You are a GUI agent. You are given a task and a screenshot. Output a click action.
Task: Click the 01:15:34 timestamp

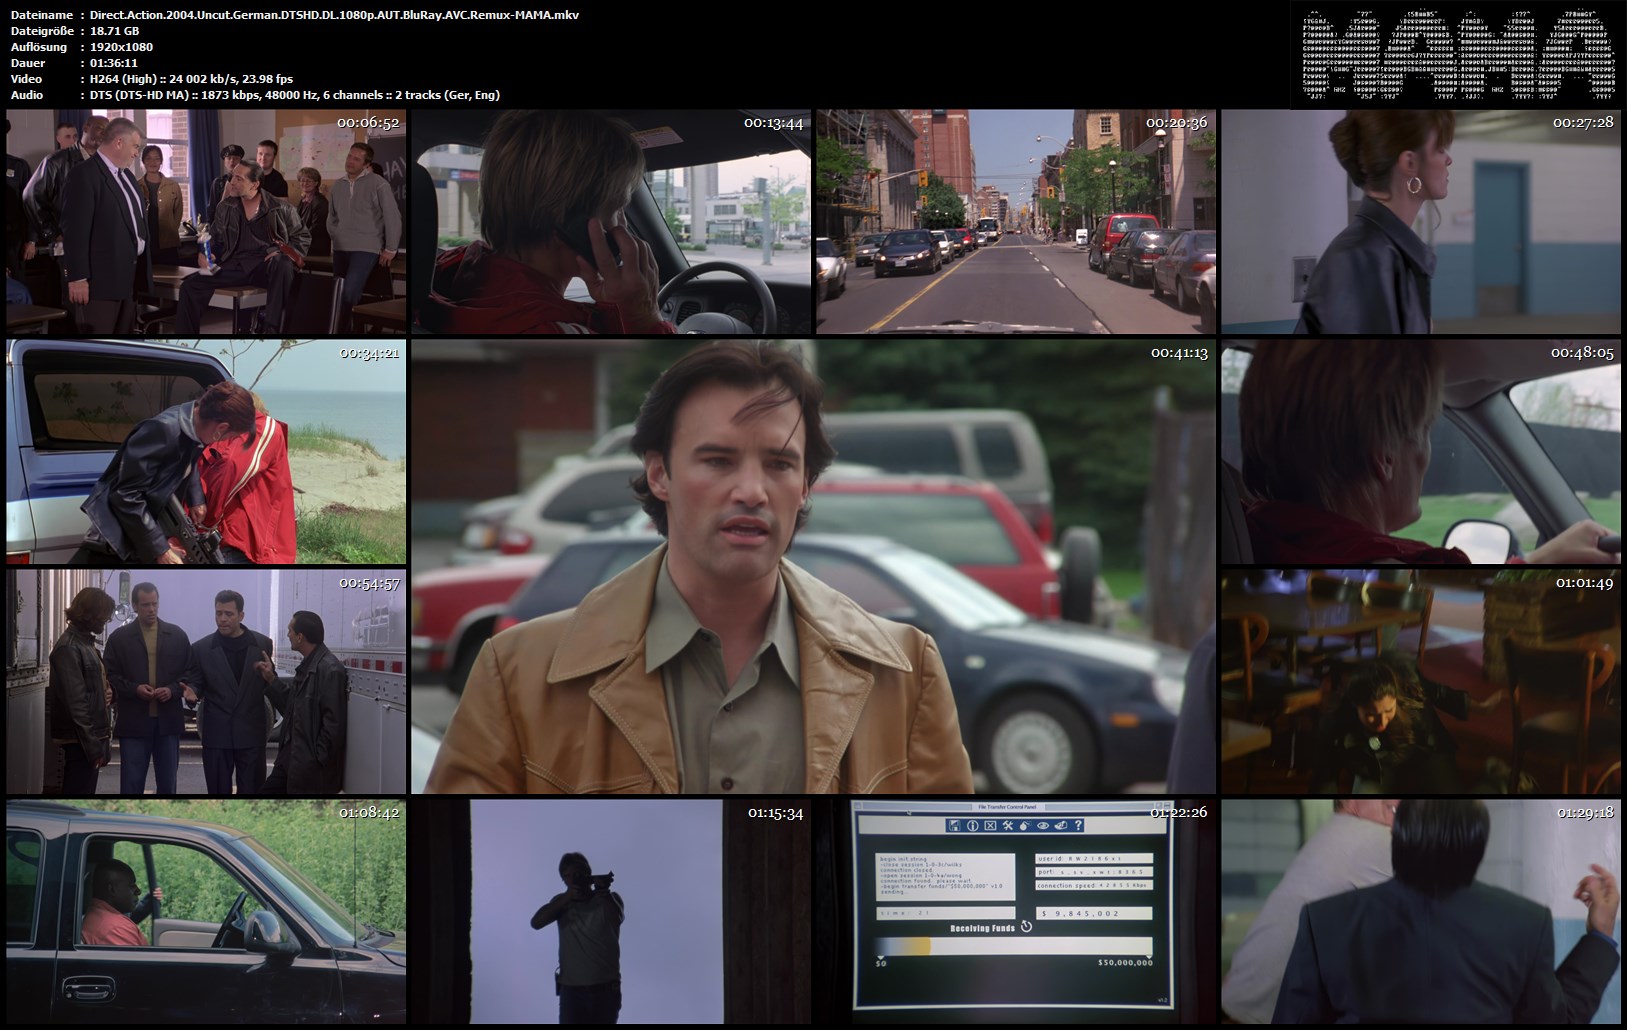pos(775,813)
